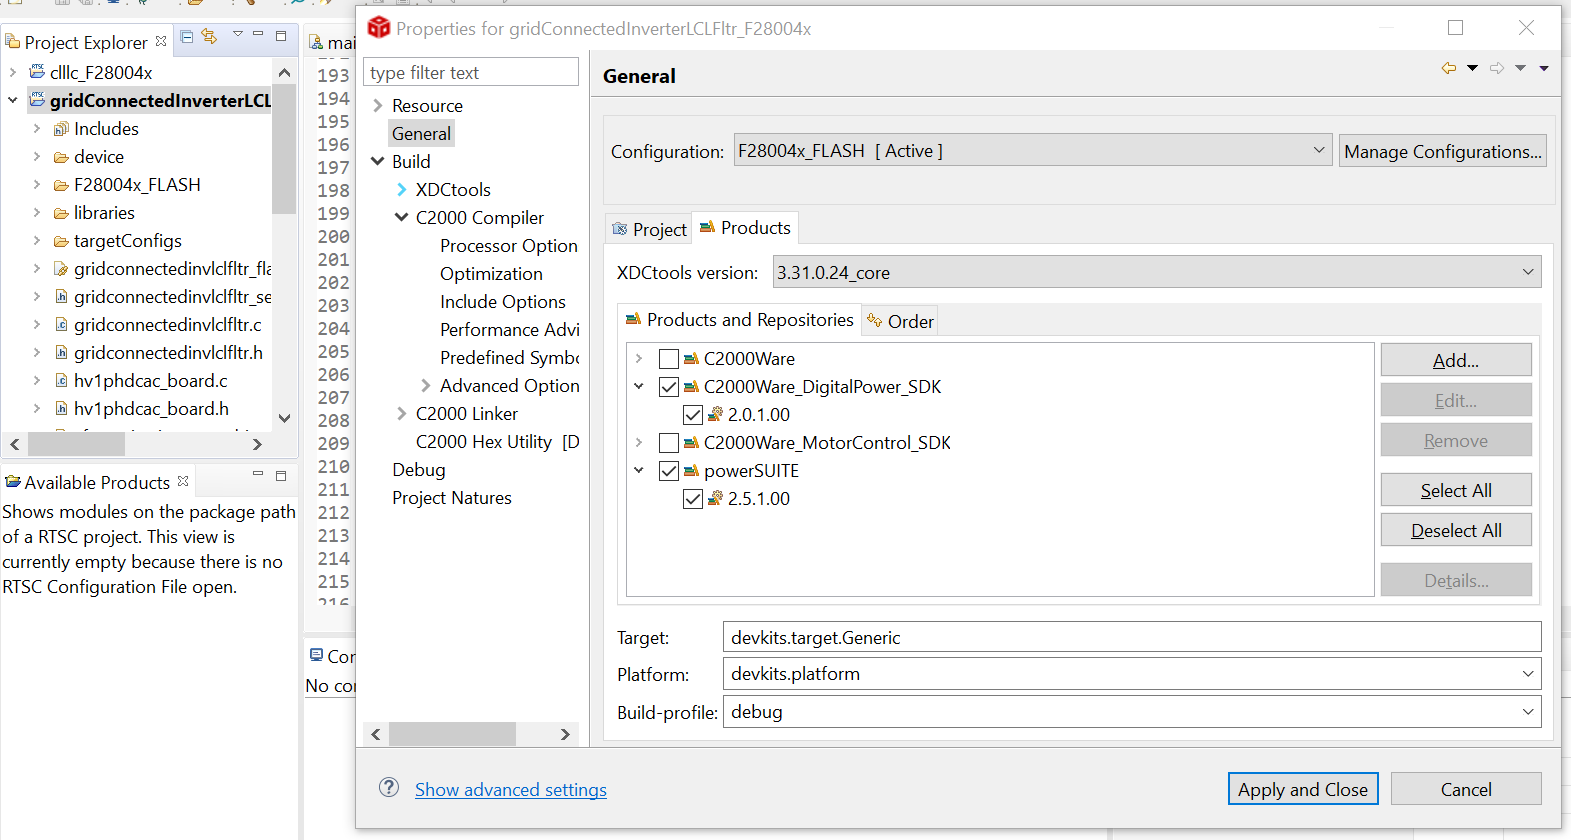Click the help question mark icon

pos(389,788)
